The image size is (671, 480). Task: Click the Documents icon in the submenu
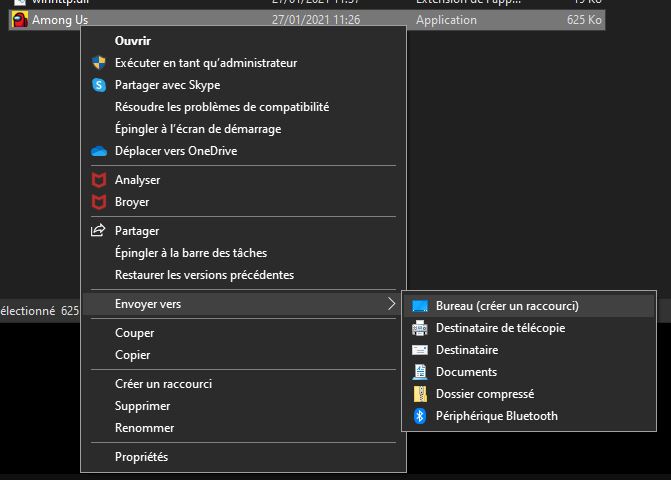click(420, 372)
